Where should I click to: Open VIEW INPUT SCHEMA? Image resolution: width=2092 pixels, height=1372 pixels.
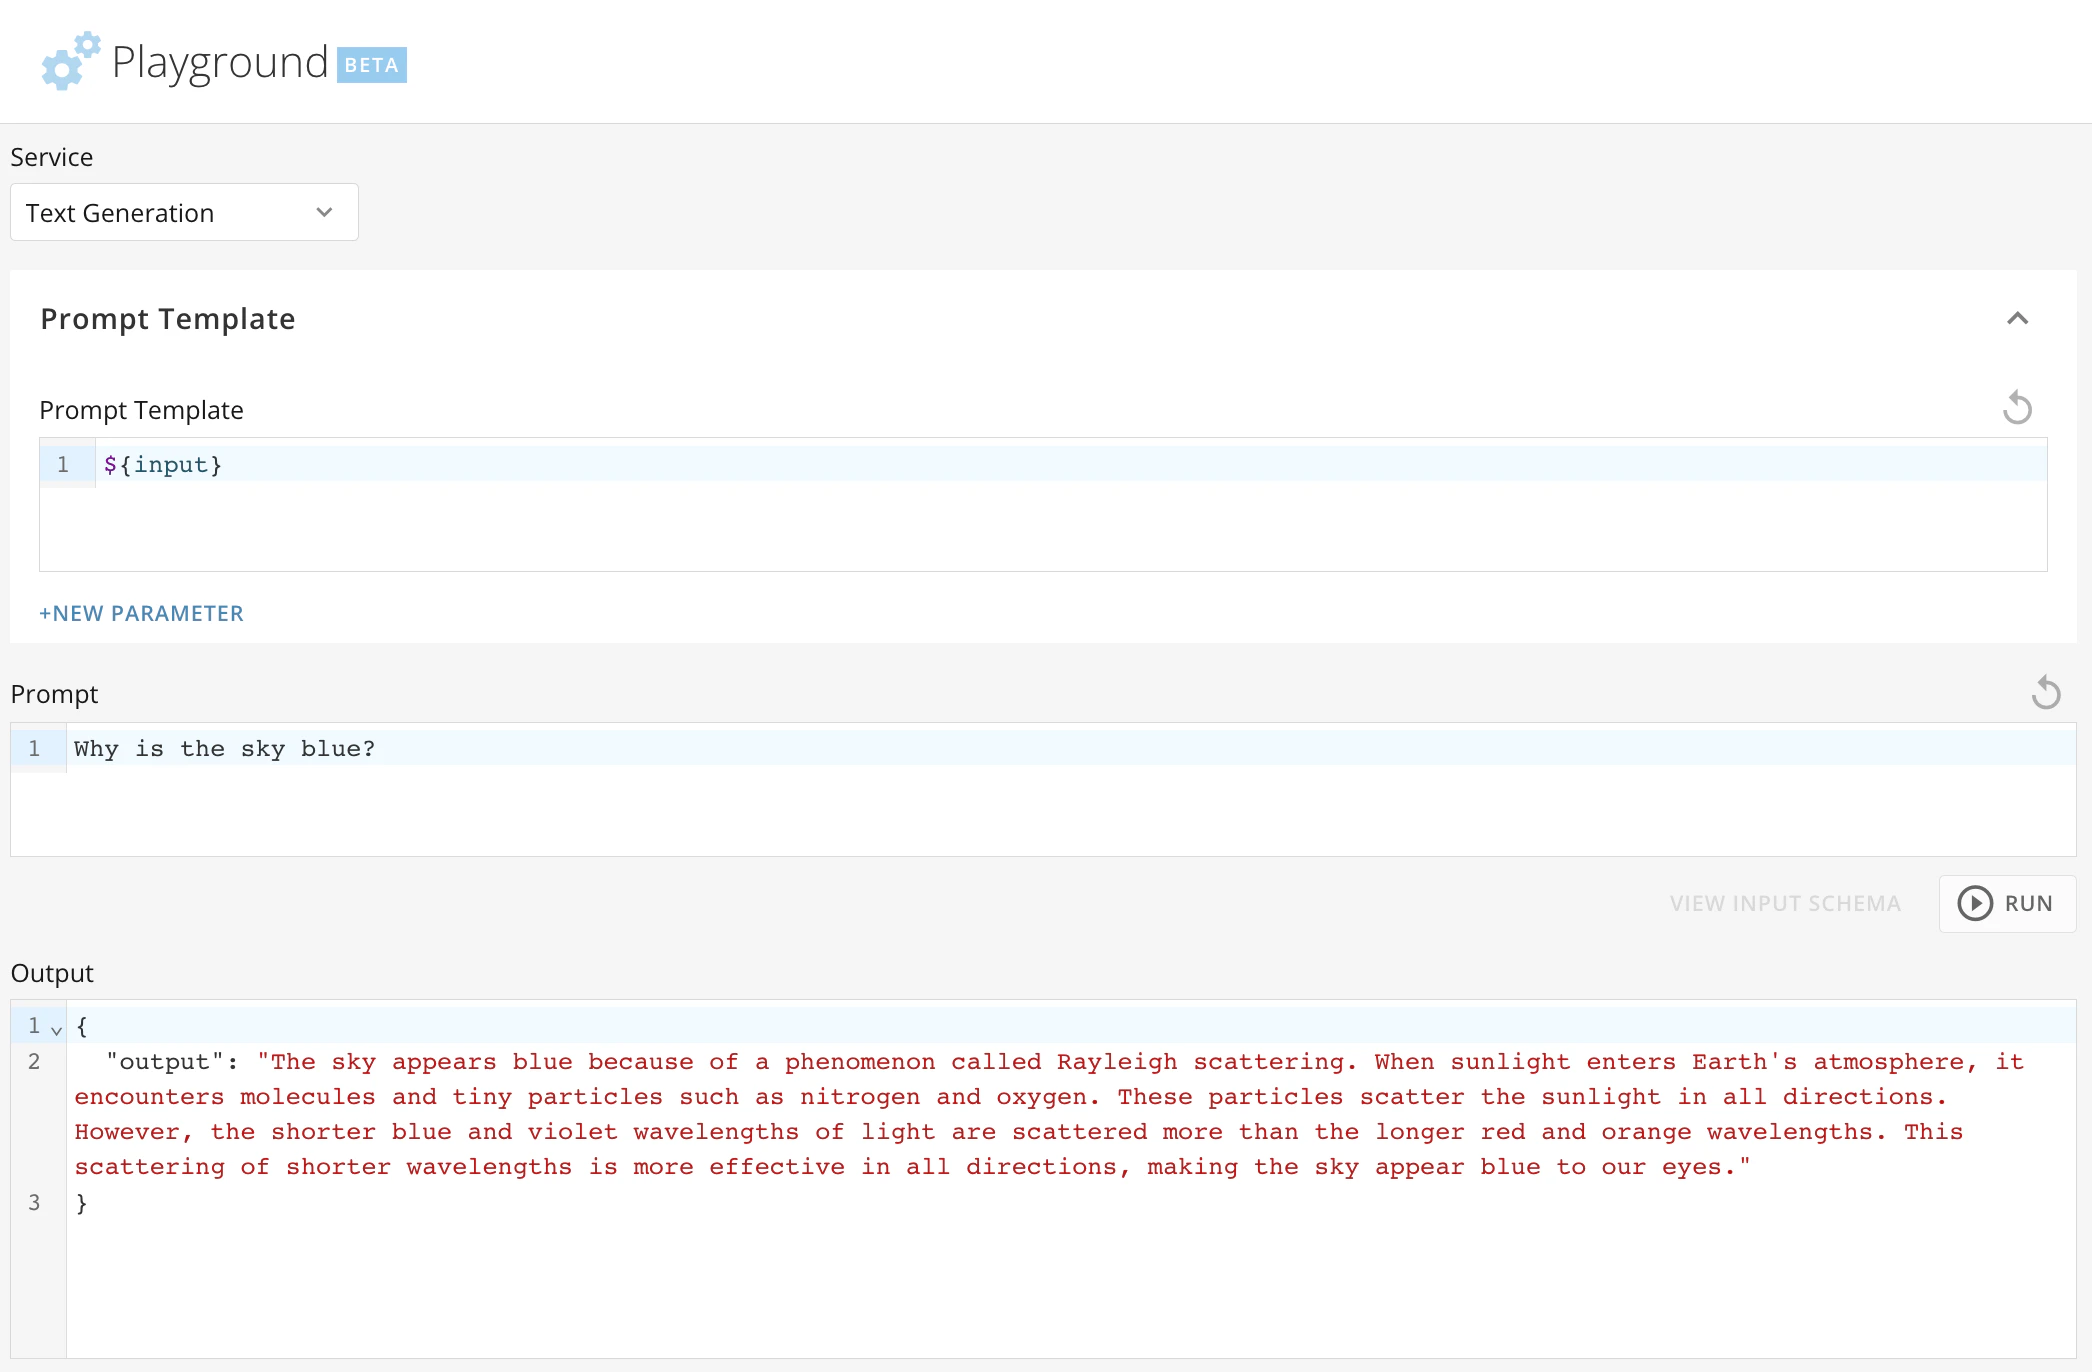click(1785, 903)
